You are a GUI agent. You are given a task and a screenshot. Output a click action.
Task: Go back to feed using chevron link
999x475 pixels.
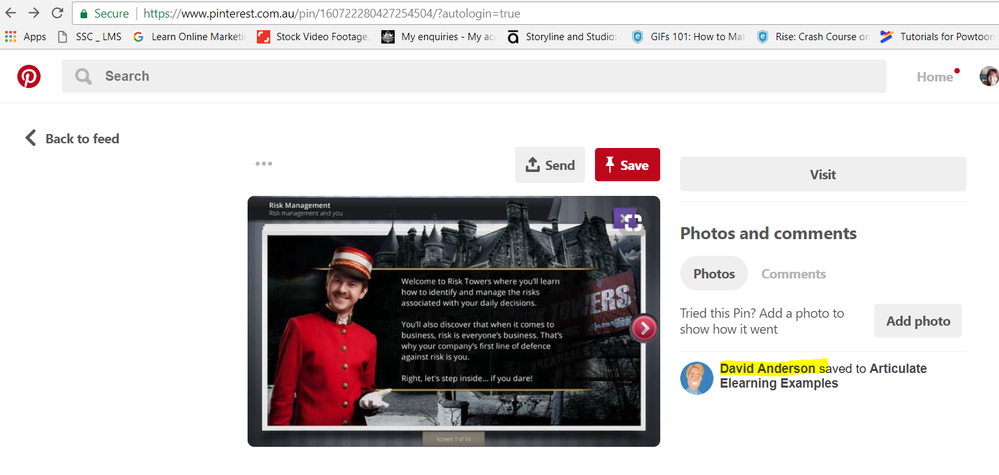pos(72,138)
